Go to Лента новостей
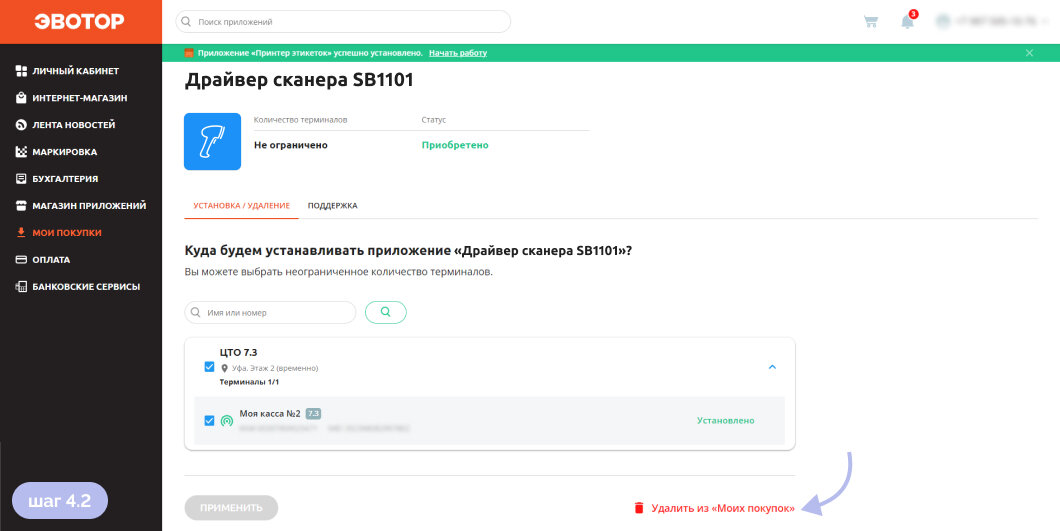The image size is (1060, 531). (73, 125)
